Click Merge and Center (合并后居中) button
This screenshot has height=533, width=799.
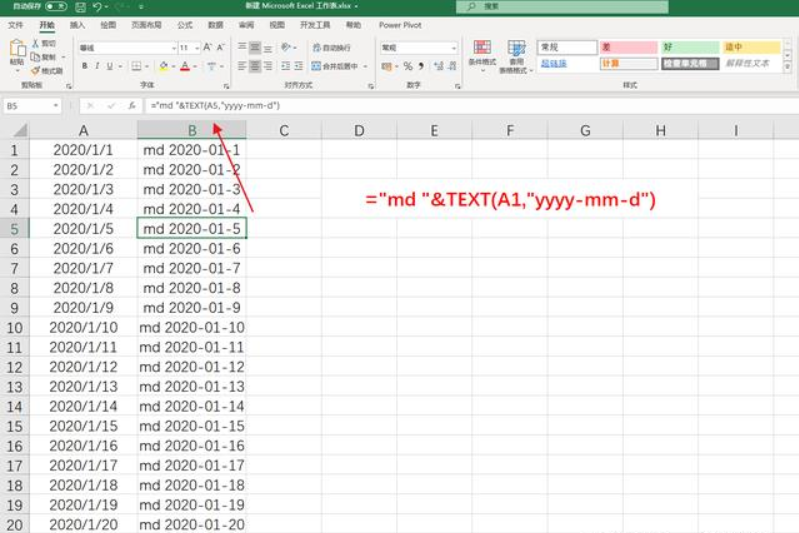pos(338,66)
